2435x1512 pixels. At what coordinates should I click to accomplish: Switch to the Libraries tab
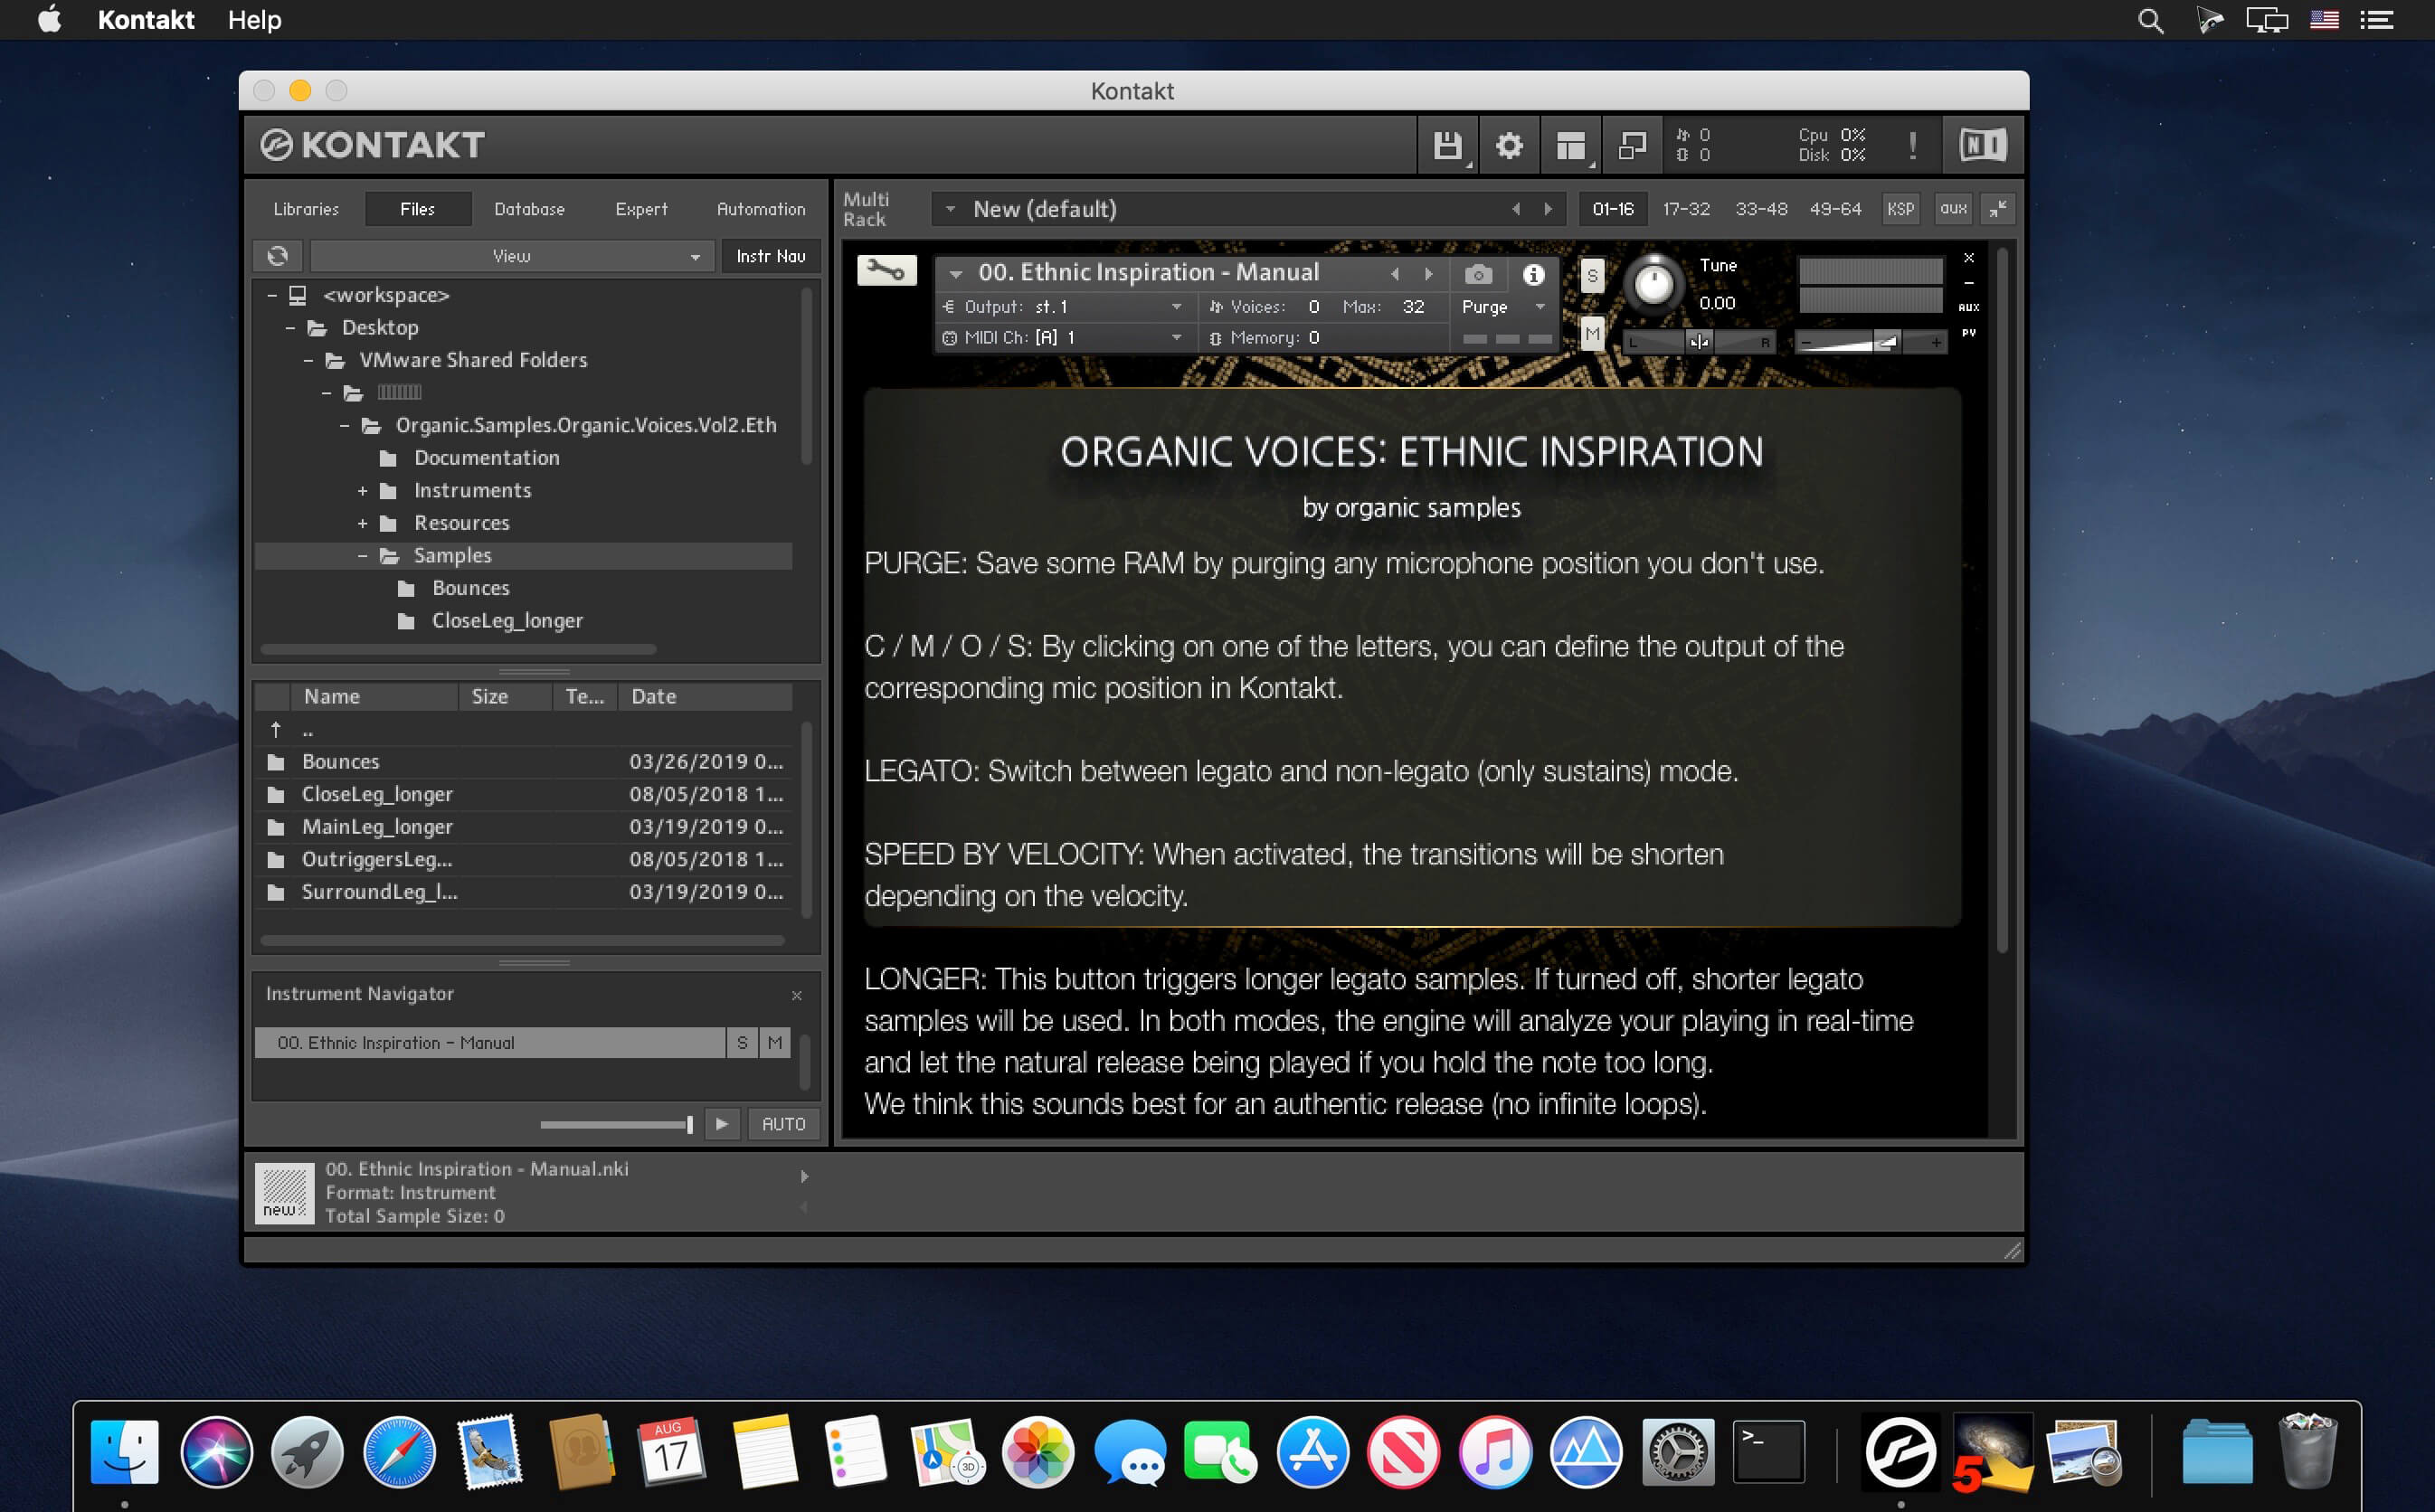(306, 209)
